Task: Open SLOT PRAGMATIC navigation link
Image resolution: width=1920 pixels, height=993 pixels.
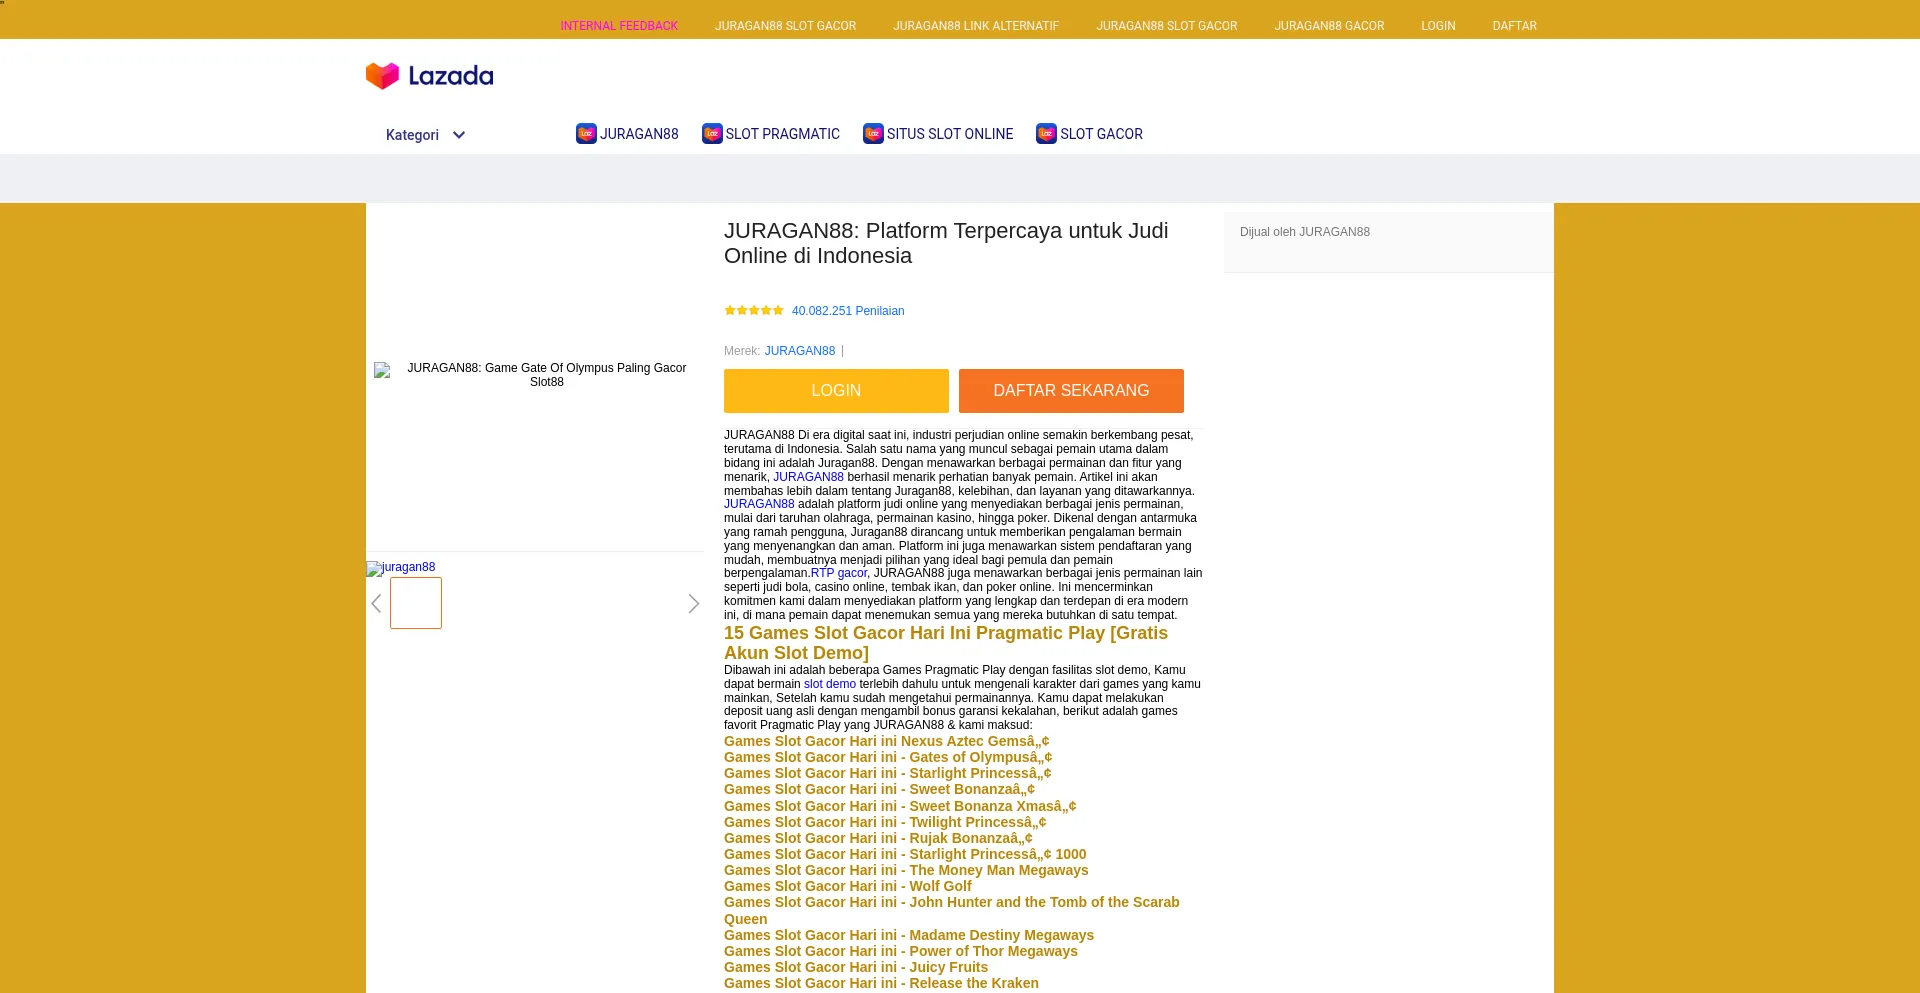Action: [x=782, y=134]
